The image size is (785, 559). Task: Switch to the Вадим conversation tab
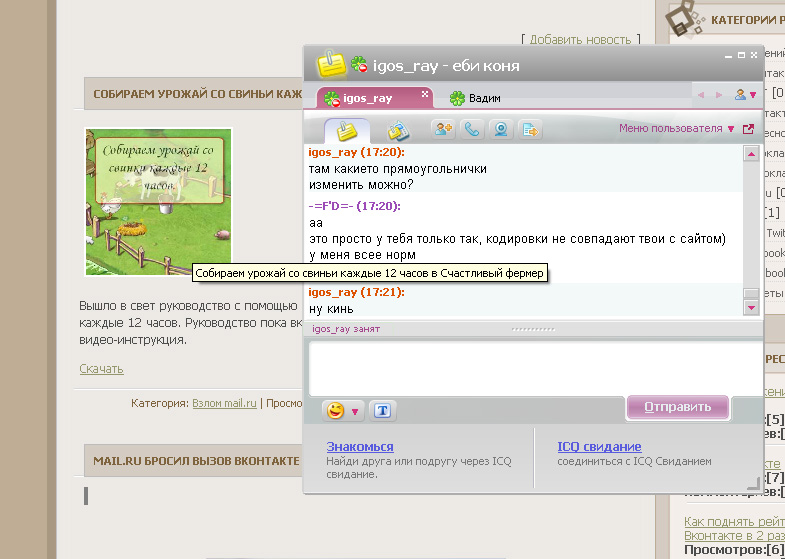[475, 98]
